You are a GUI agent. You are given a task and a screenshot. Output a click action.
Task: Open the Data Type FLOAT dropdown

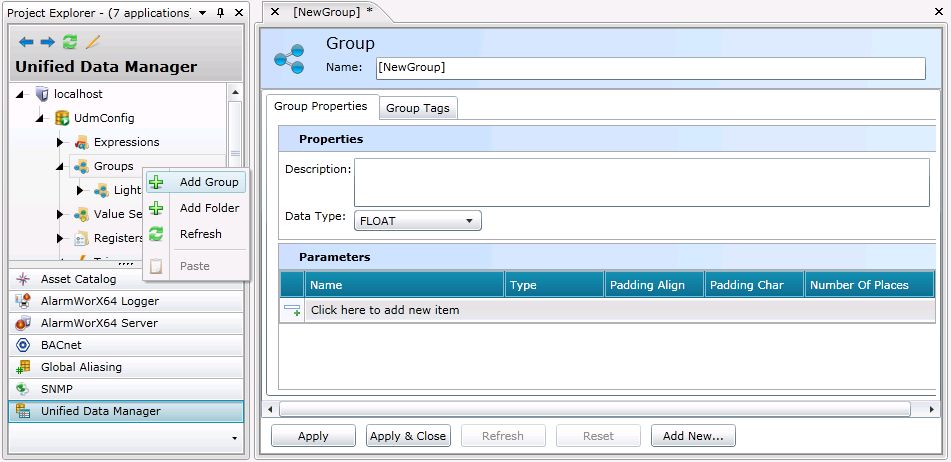(x=418, y=221)
